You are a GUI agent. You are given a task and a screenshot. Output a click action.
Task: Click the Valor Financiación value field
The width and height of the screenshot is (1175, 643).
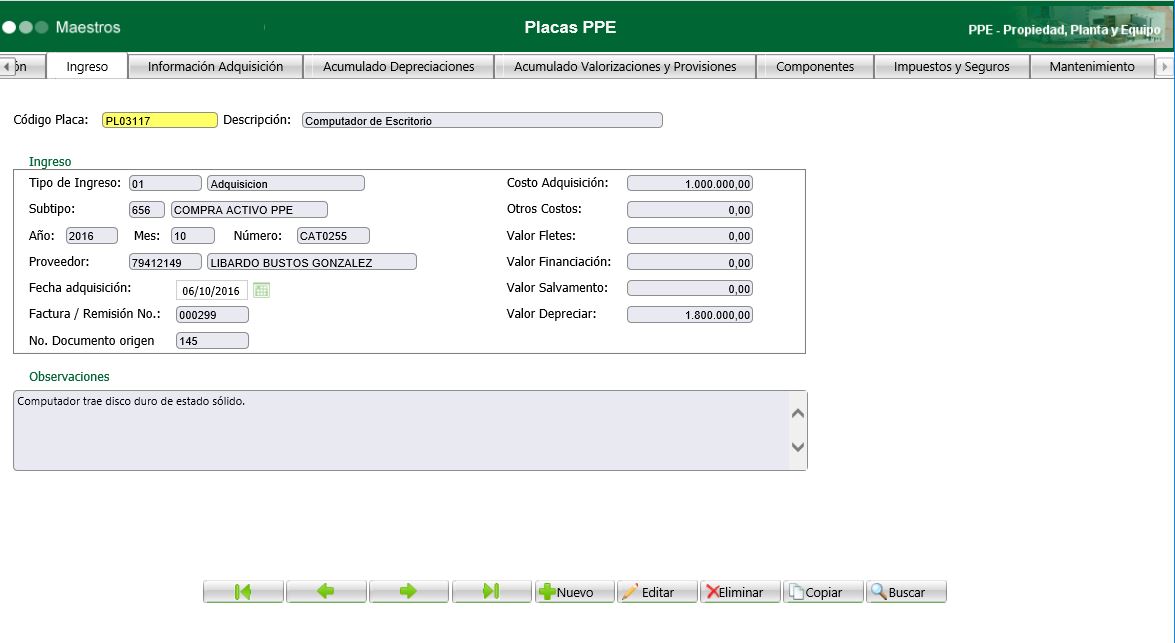coord(689,262)
